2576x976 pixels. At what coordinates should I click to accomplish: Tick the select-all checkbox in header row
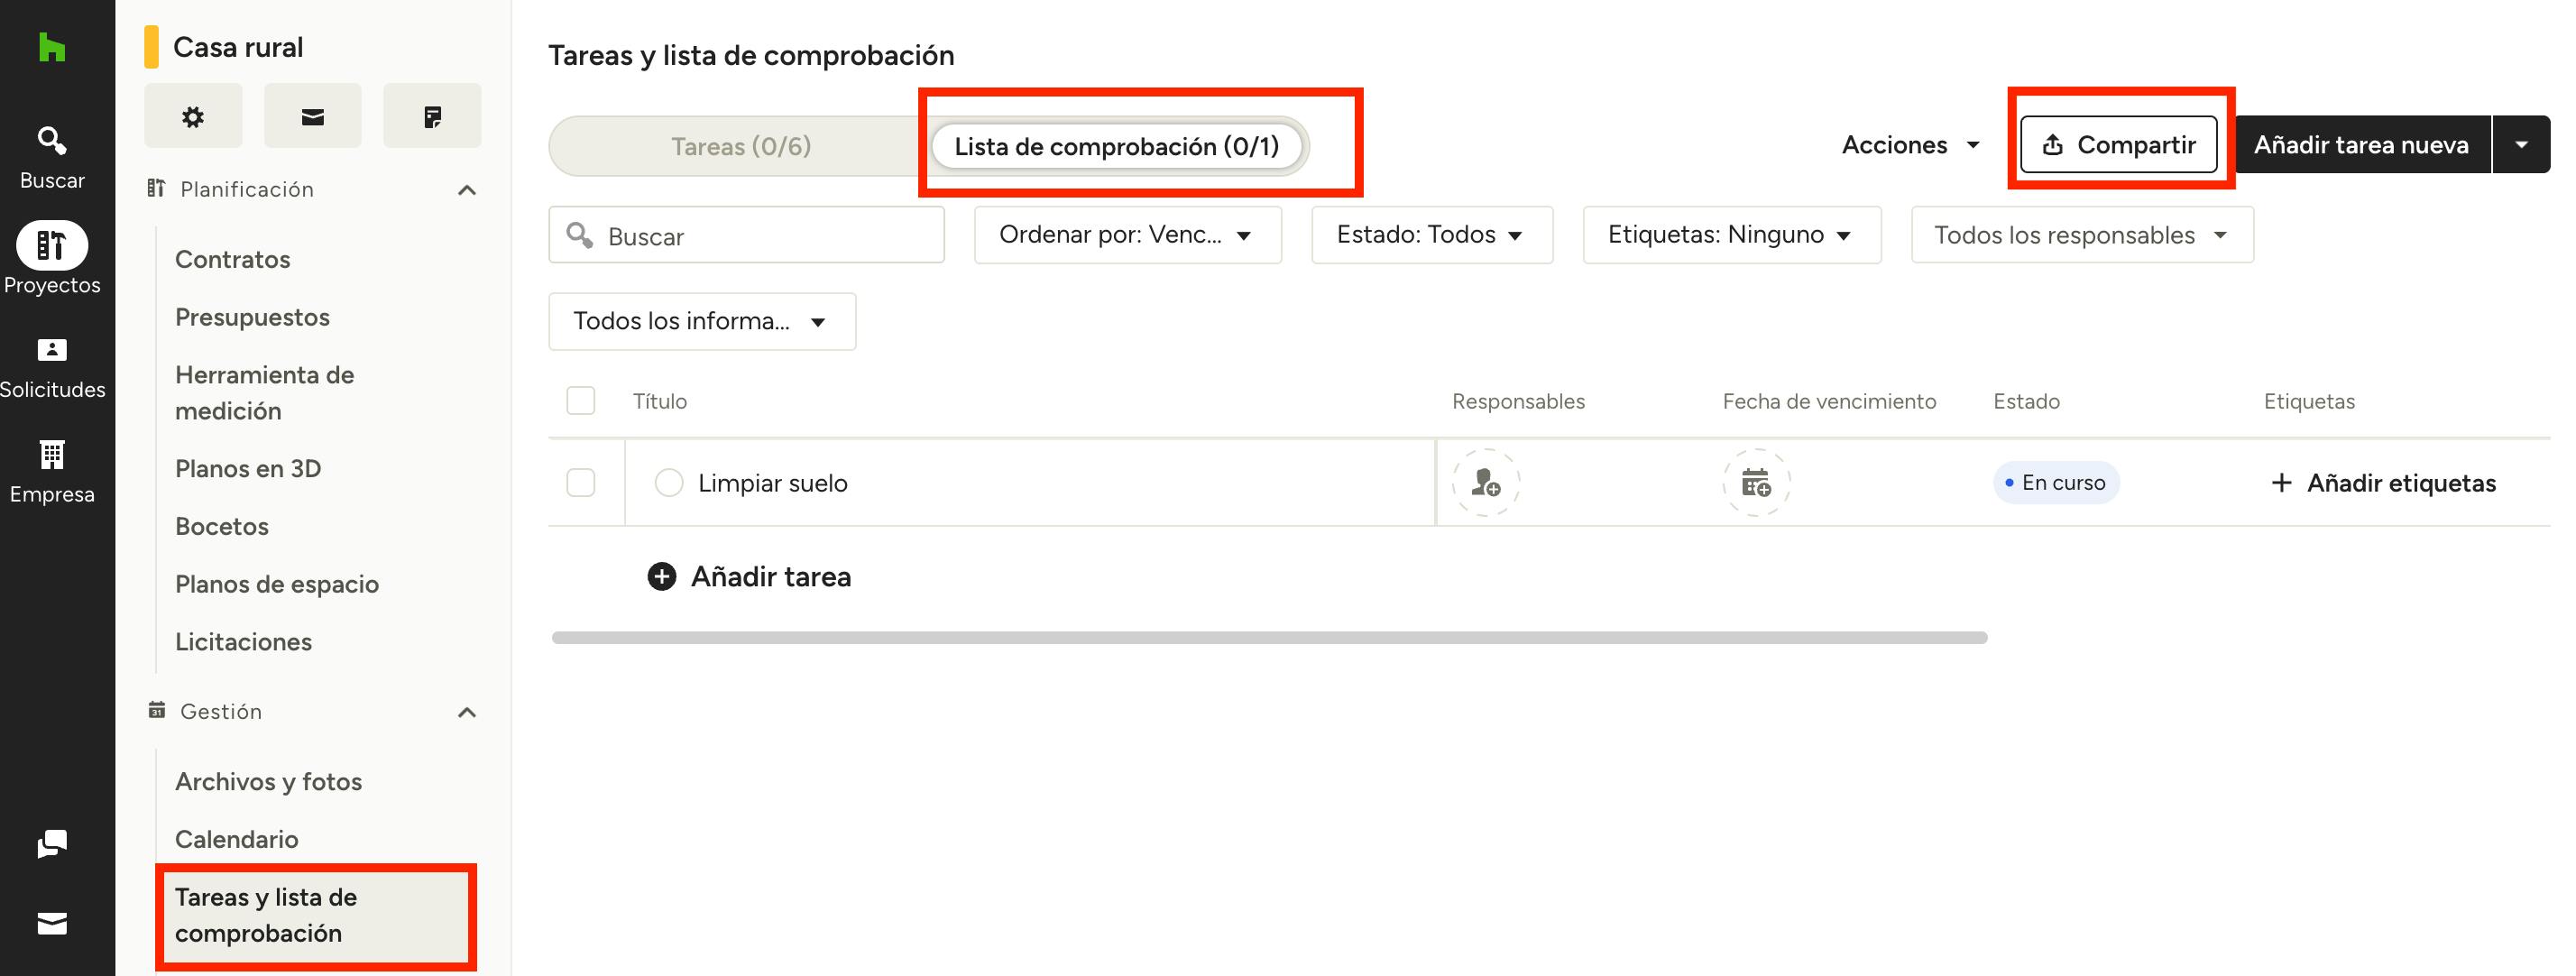coord(580,401)
